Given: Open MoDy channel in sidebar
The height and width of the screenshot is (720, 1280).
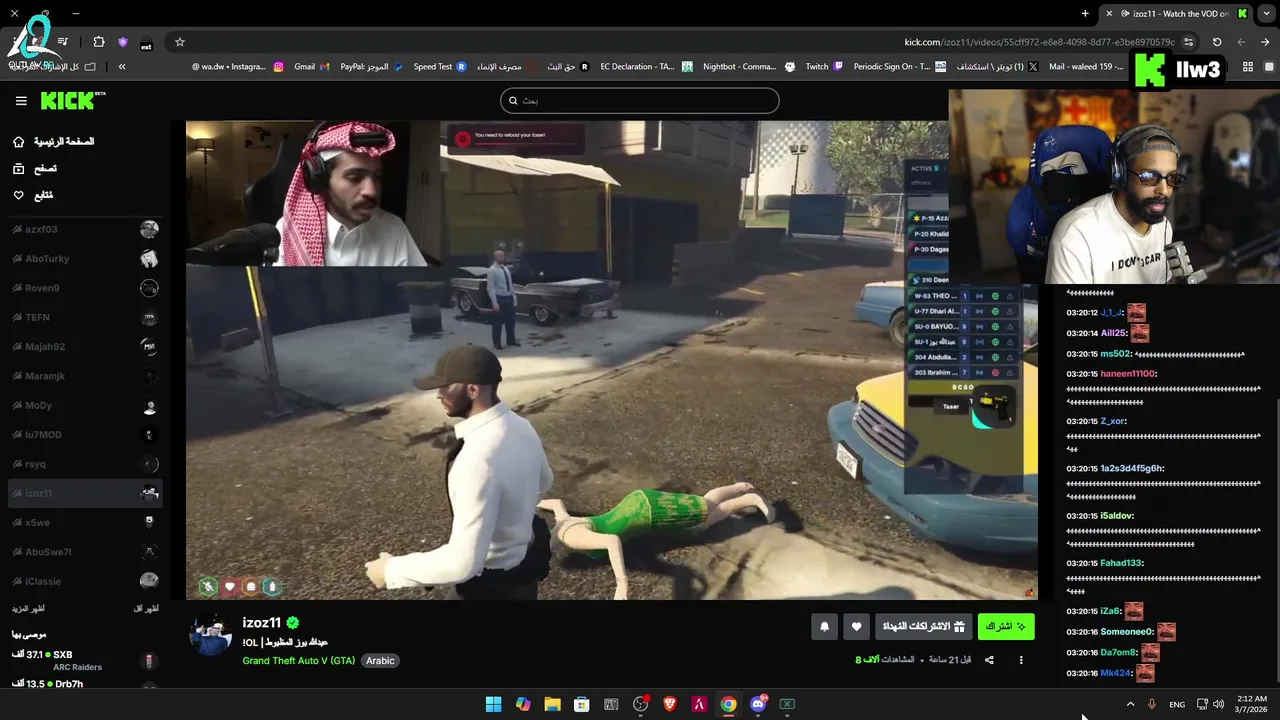Looking at the screenshot, I should coord(85,406).
